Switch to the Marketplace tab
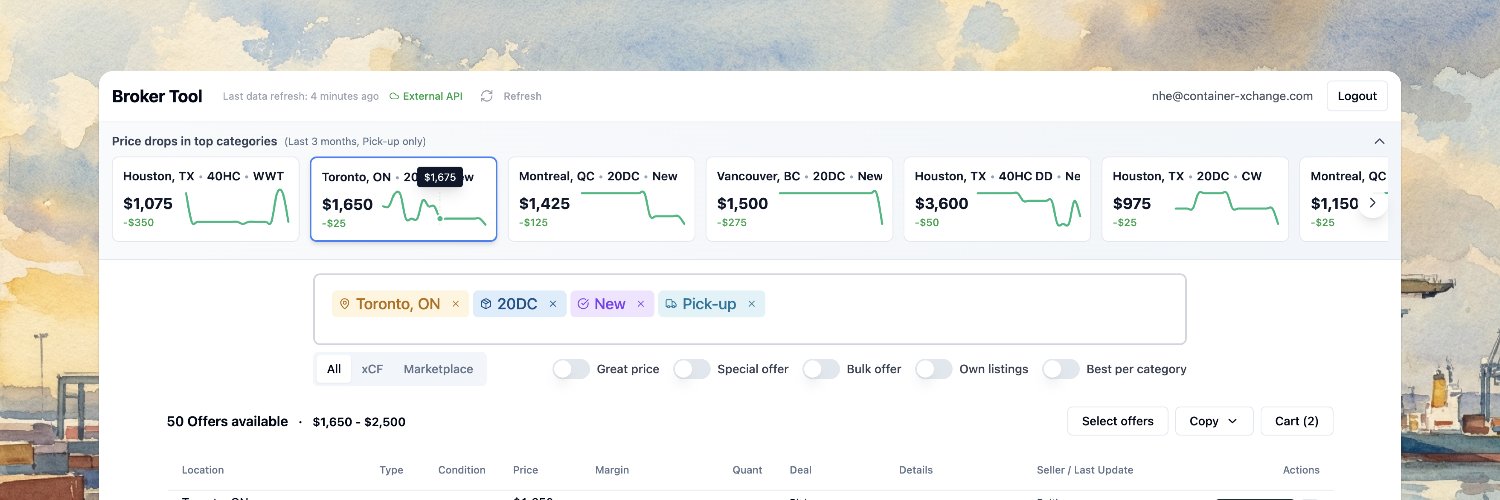This screenshot has width=1500, height=500. pyautogui.click(x=438, y=369)
